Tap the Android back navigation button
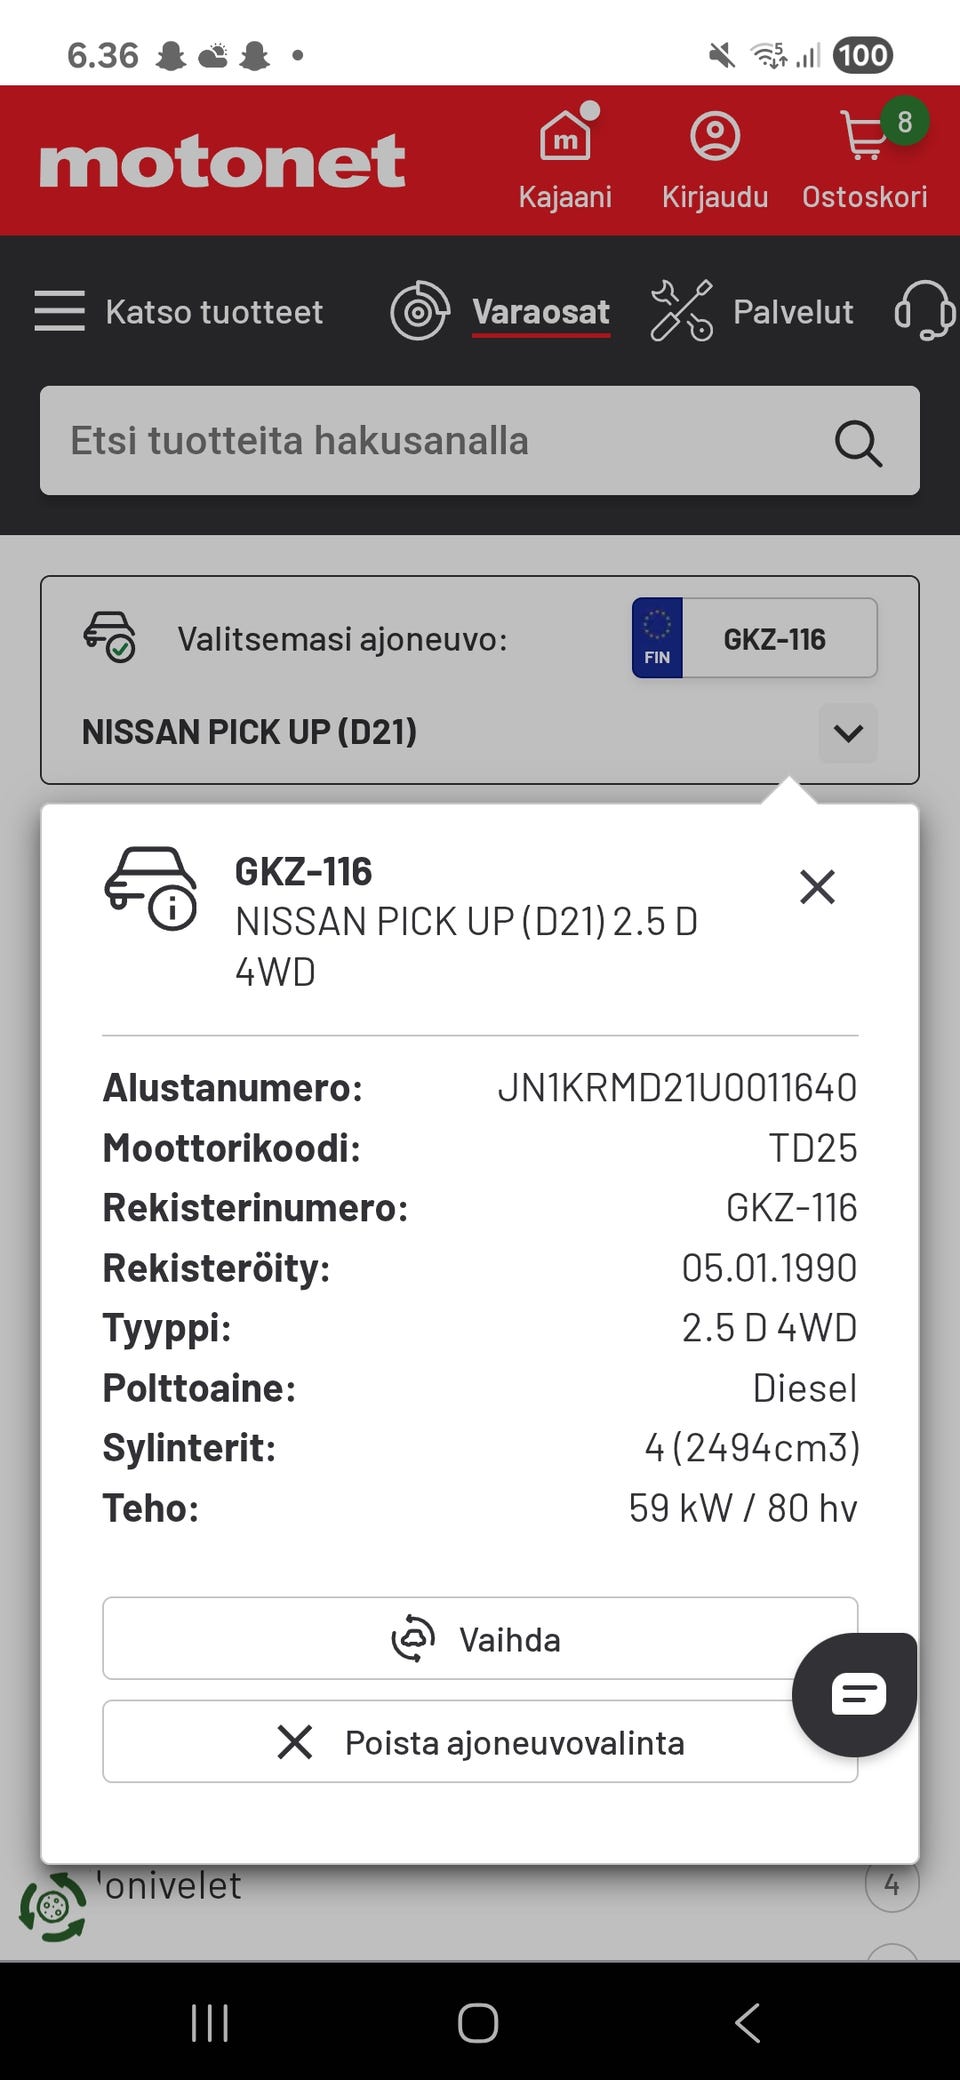960x2080 pixels. point(747,2023)
